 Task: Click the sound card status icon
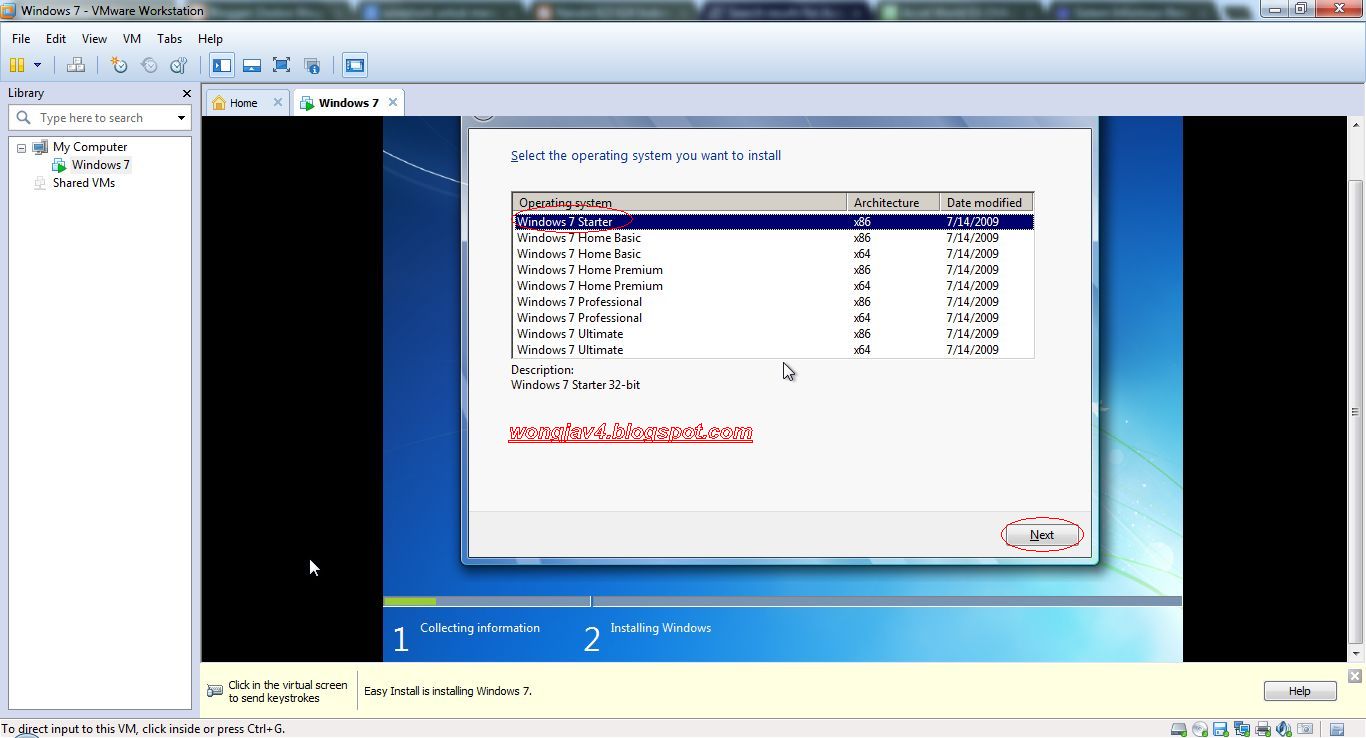(x=1284, y=730)
